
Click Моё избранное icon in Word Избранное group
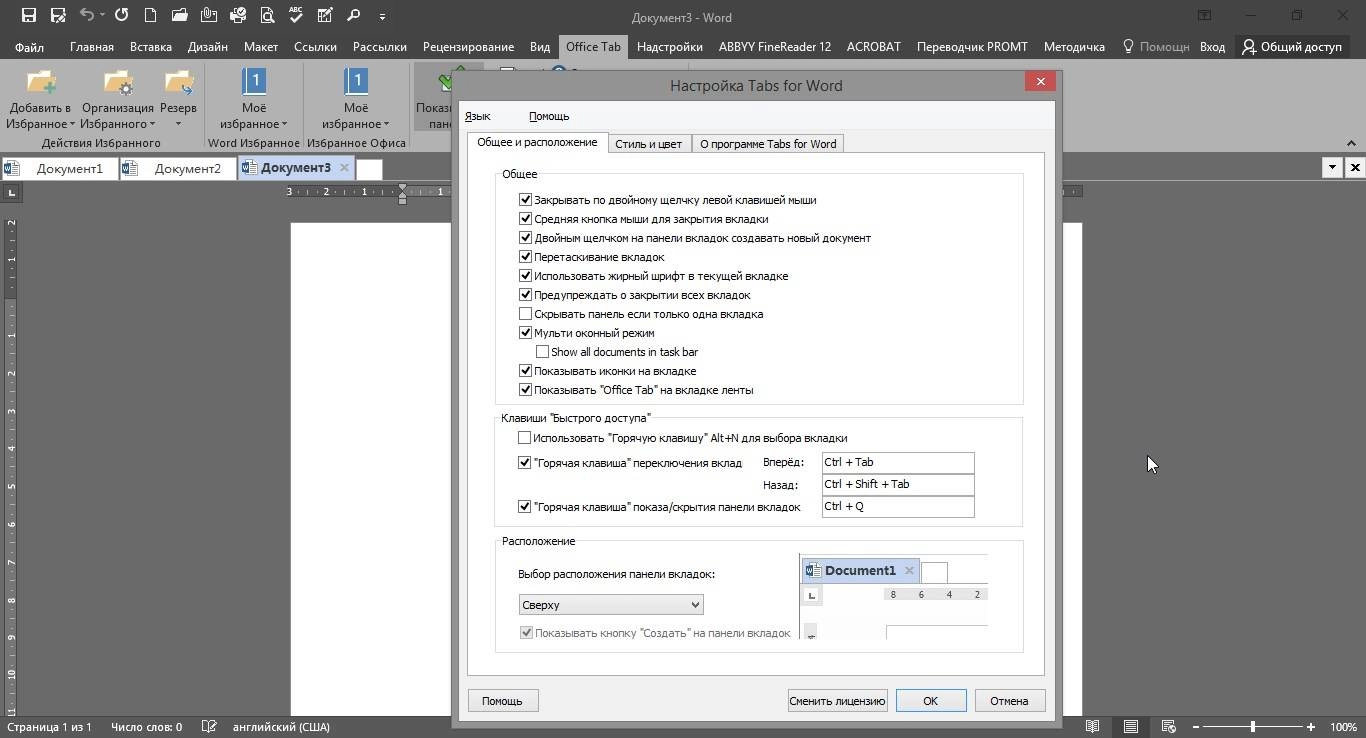click(254, 82)
